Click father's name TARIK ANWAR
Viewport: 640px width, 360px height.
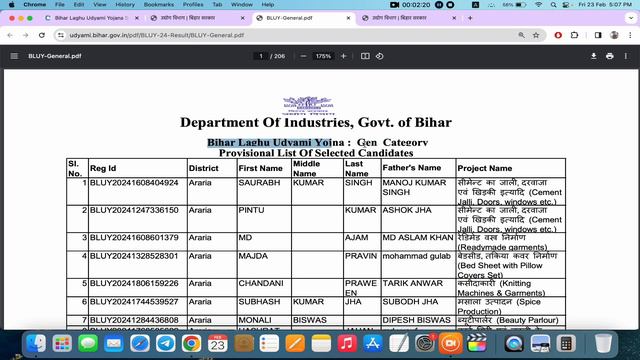(x=413, y=283)
